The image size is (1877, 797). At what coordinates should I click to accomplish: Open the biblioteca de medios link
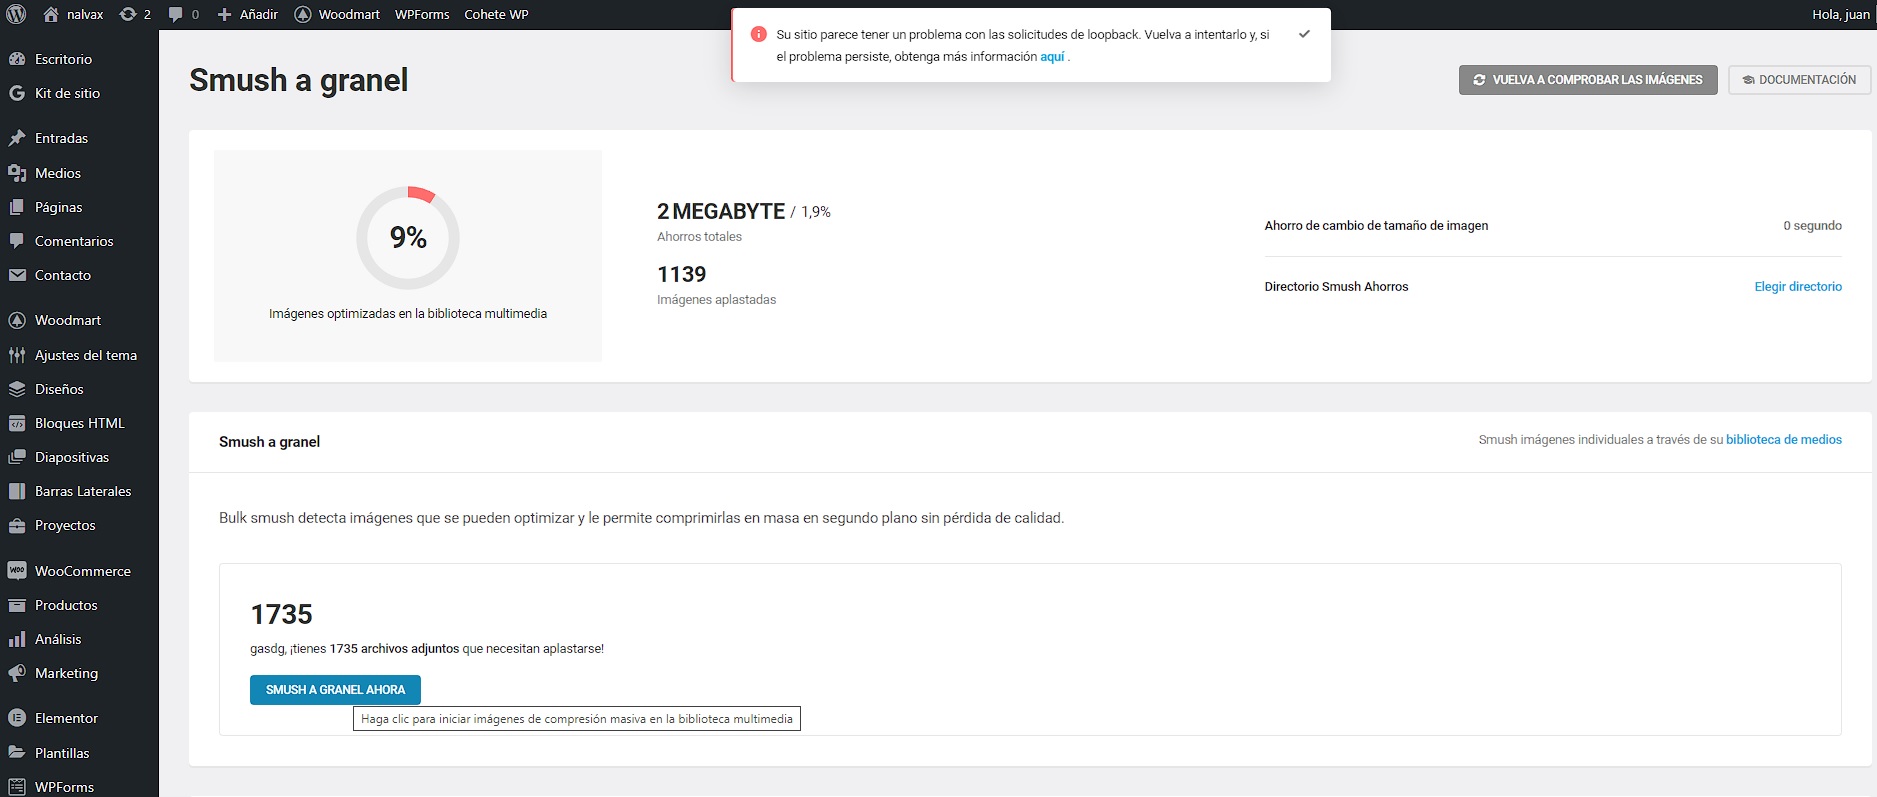point(1784,440)
